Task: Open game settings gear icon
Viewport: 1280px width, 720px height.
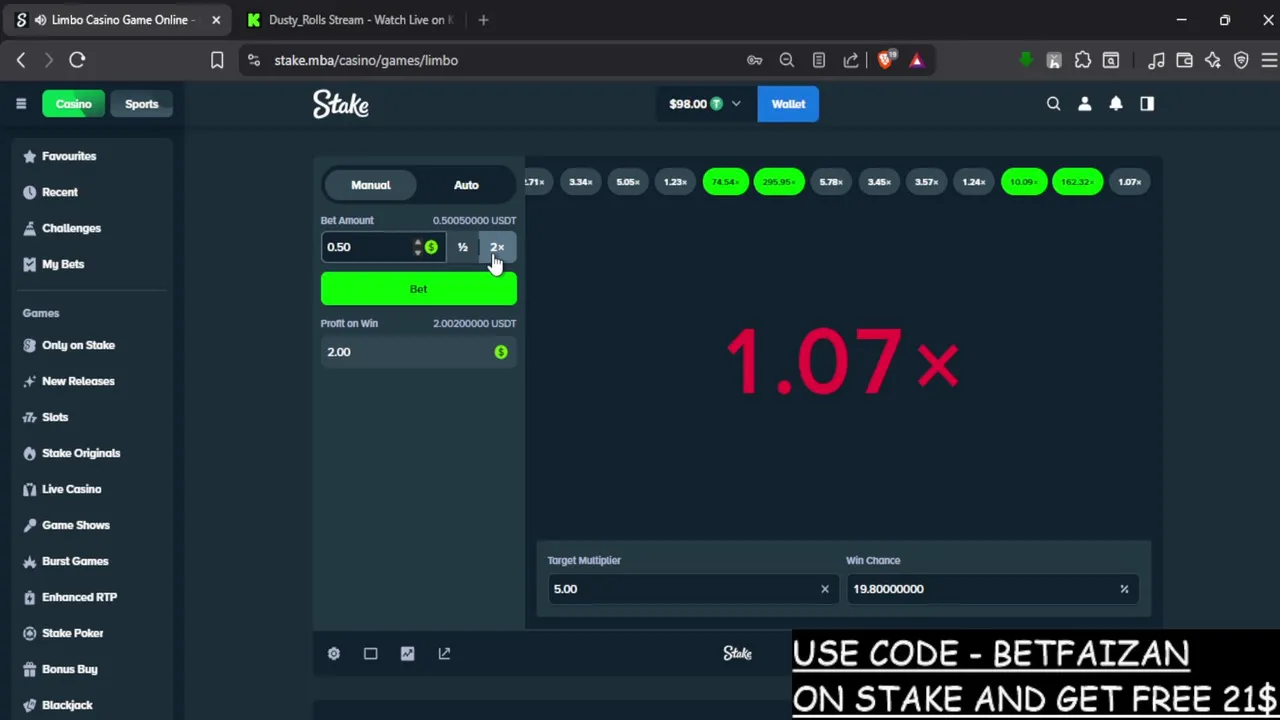Action: 334,654
